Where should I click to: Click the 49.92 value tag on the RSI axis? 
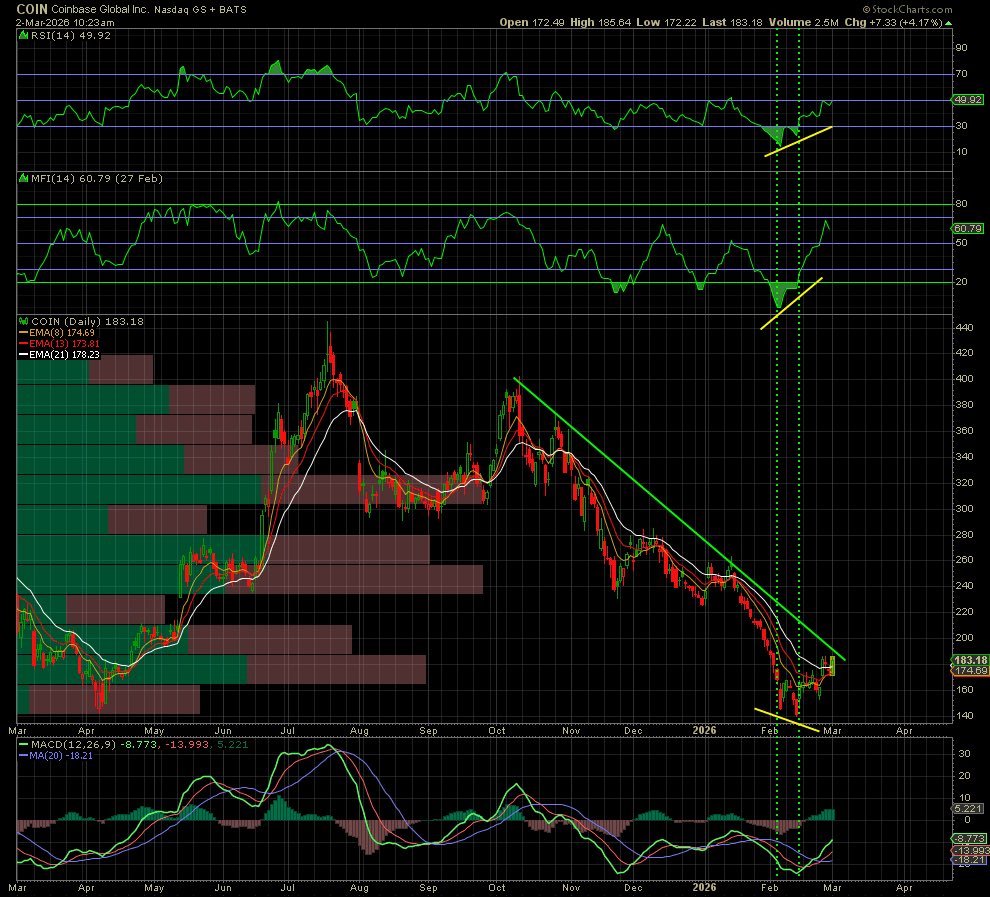pos(967,100)
